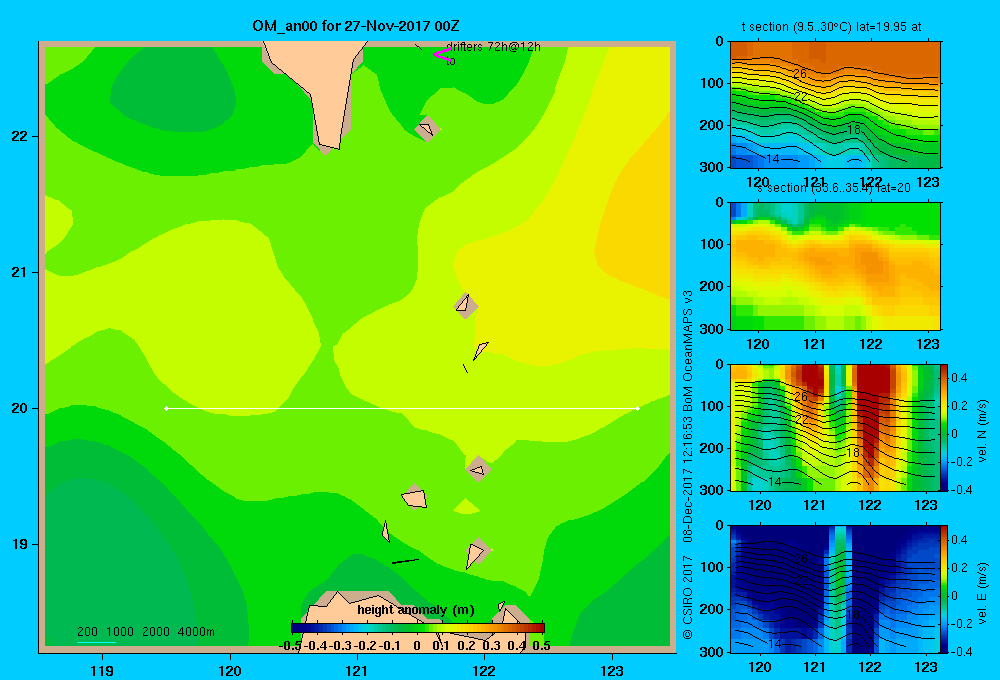Click Taiwan's southern tip landmass on the map

(322, 89)
